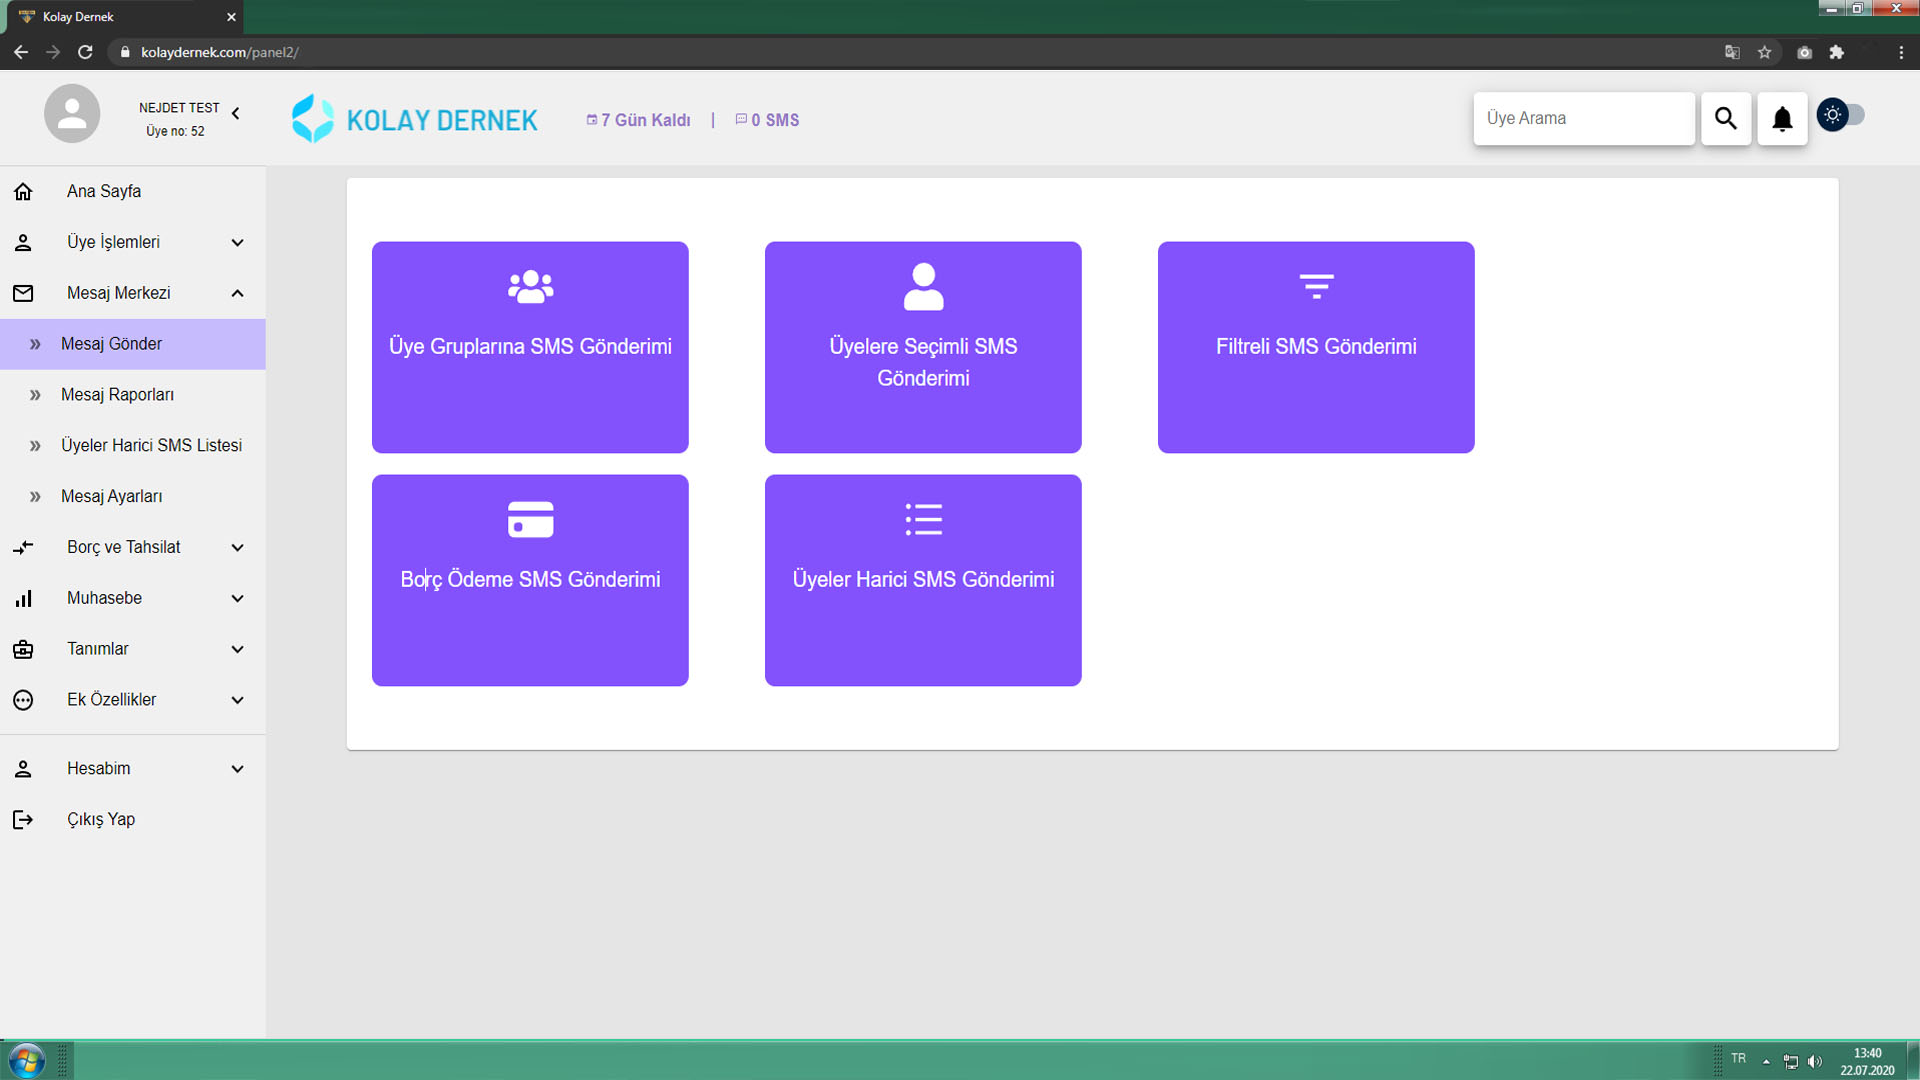Click the Borç Ödeme credit card icon

coord(530,520)
